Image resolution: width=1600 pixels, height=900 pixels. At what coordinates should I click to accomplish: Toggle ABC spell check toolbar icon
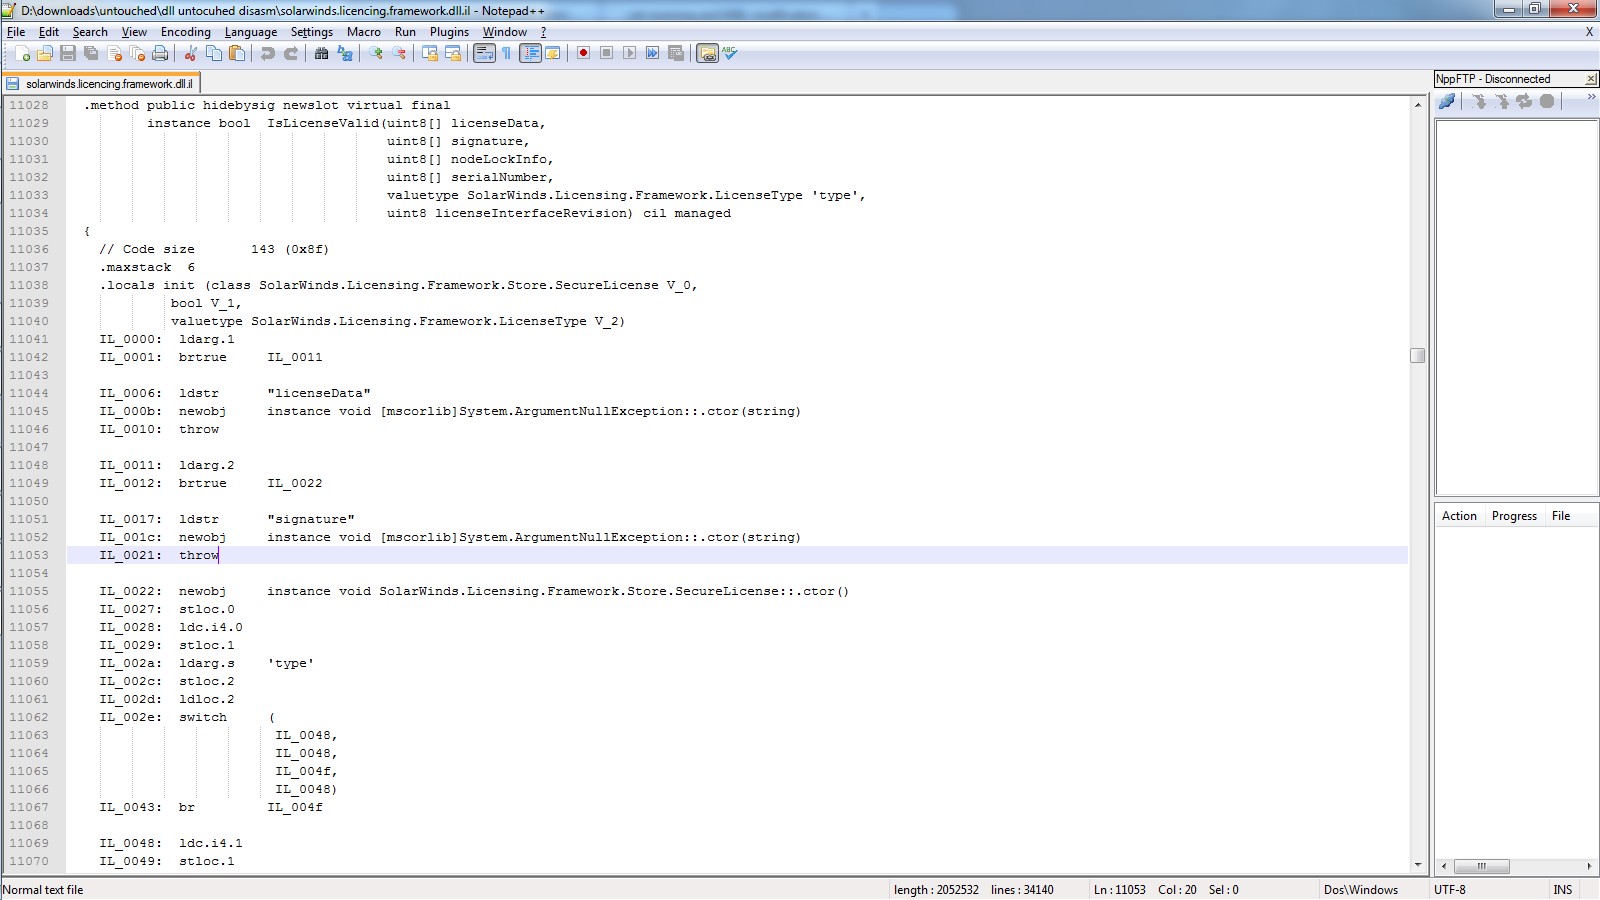click(730, 54)
